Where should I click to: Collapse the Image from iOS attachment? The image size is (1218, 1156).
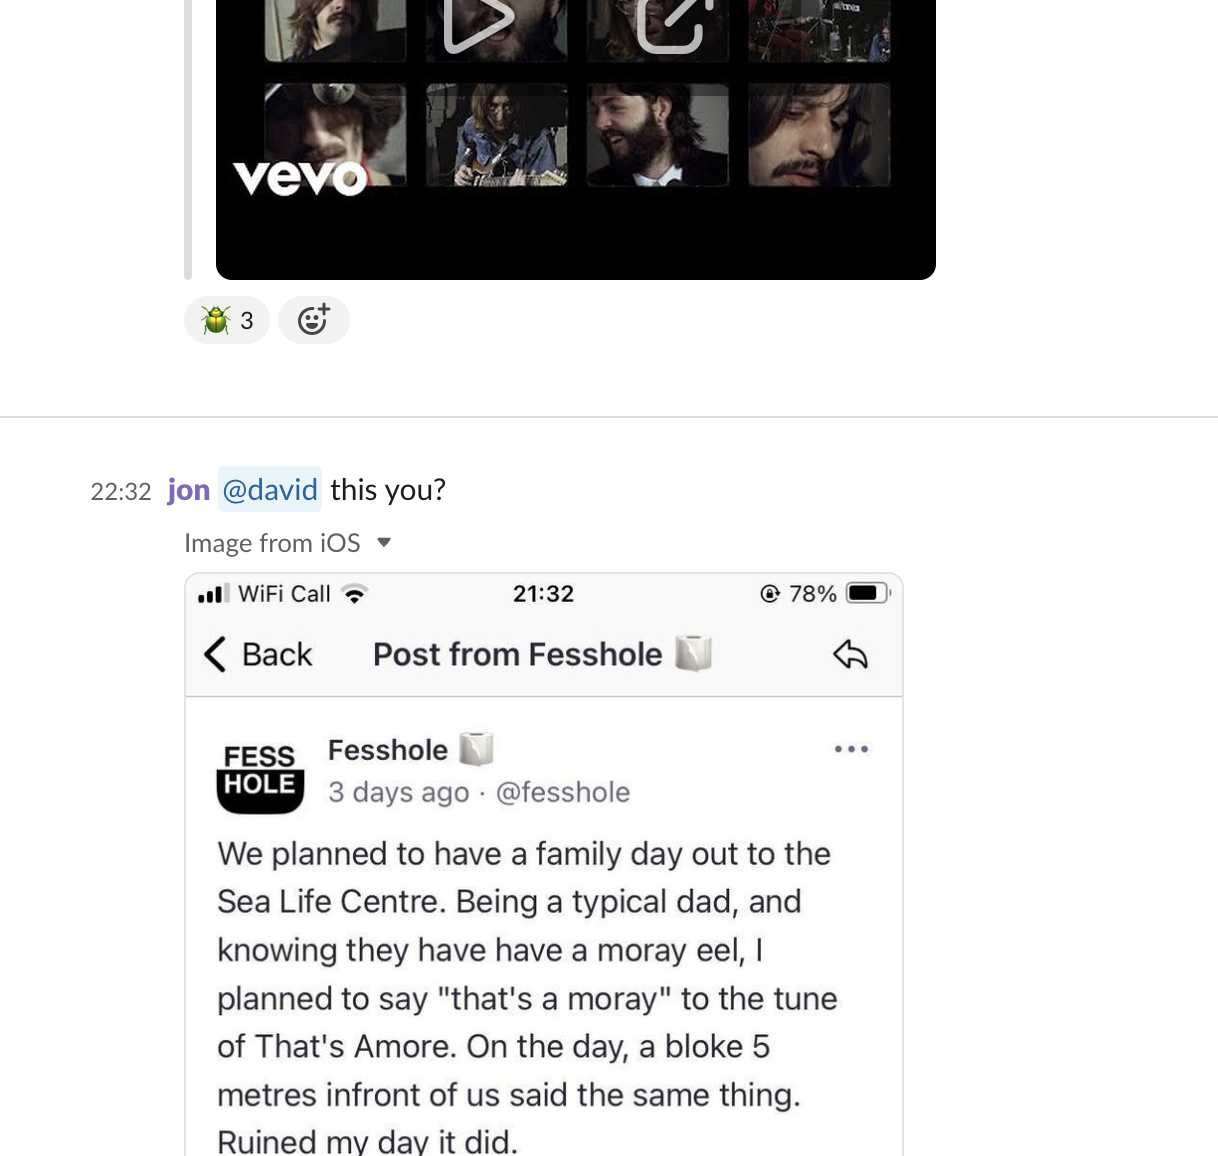coord(384,543)
